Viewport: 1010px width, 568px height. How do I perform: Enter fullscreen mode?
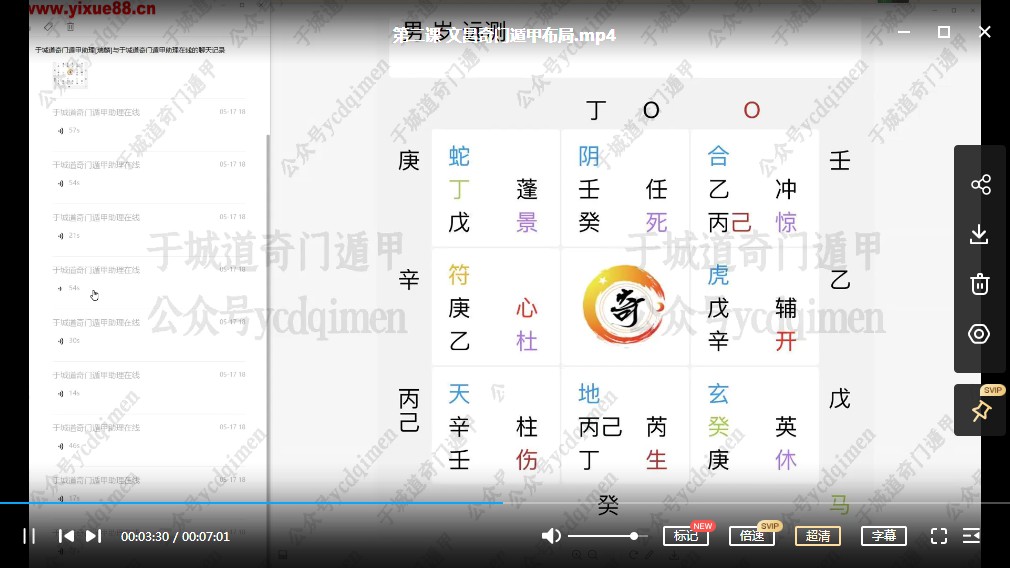(x=939, y=536)
